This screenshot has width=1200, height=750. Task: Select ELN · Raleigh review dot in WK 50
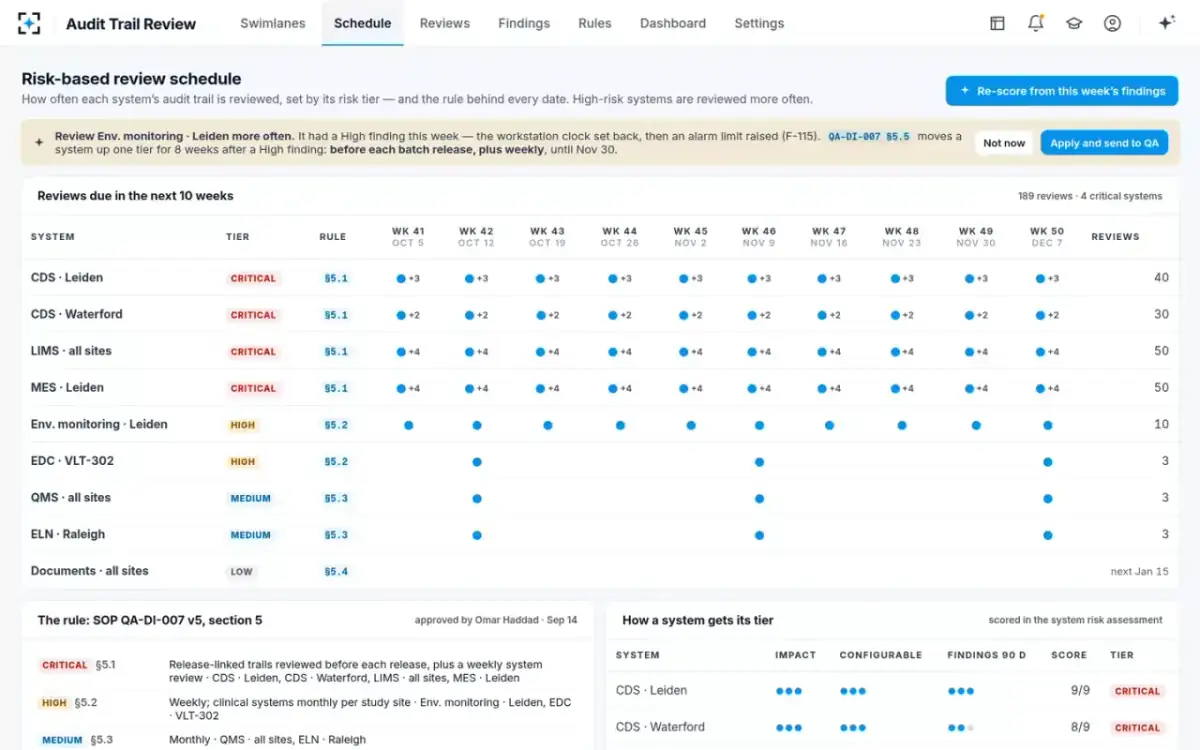coord(1048,535)
